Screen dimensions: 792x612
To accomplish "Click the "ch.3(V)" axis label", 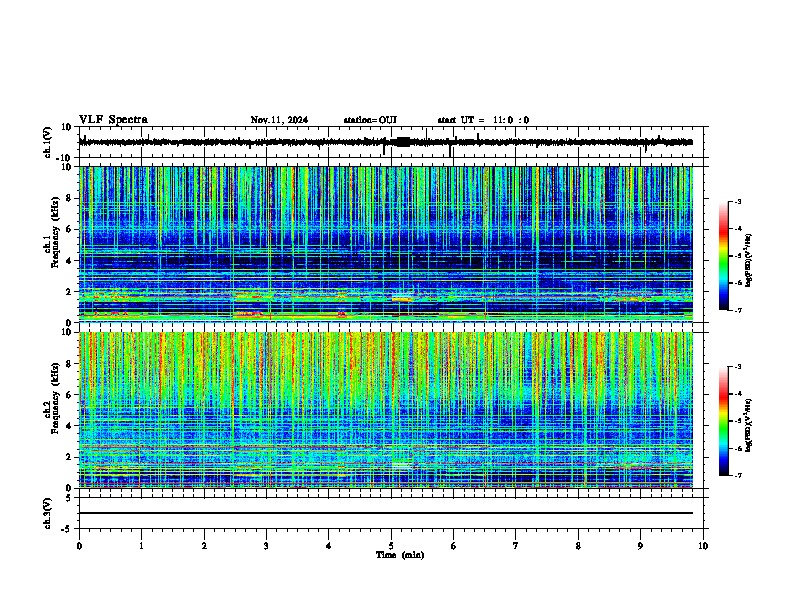I will click(x=48, y=513).
